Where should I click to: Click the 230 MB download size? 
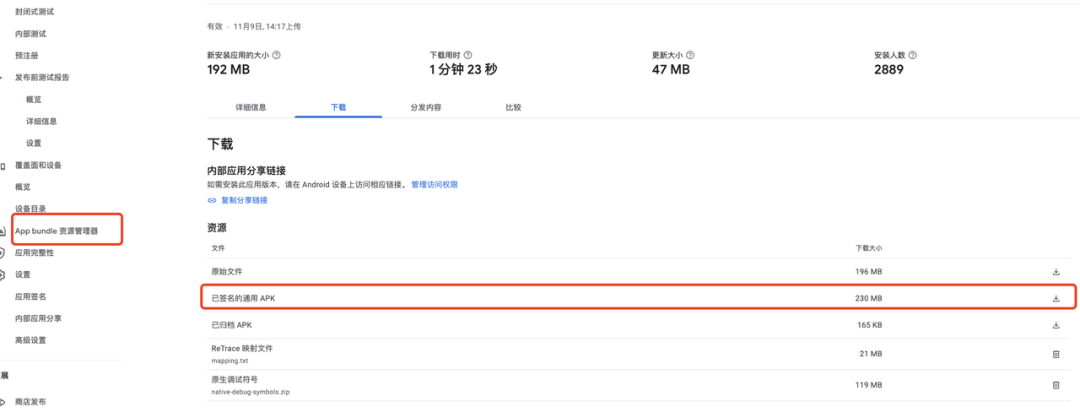click(869, 298)
